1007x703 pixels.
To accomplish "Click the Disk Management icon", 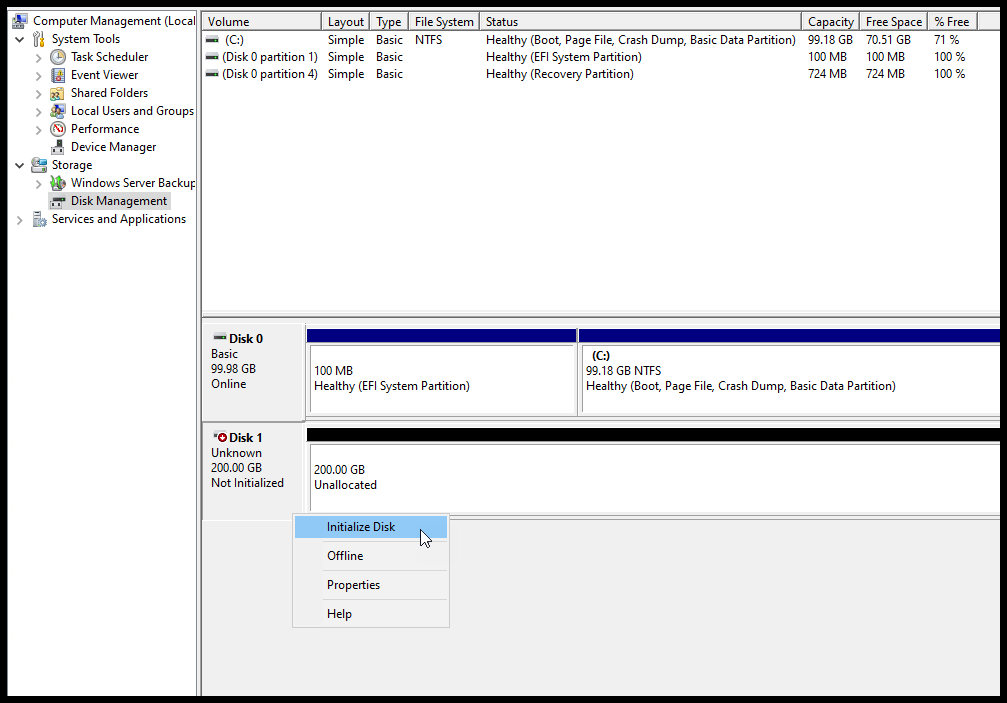I will click(58, 202).
